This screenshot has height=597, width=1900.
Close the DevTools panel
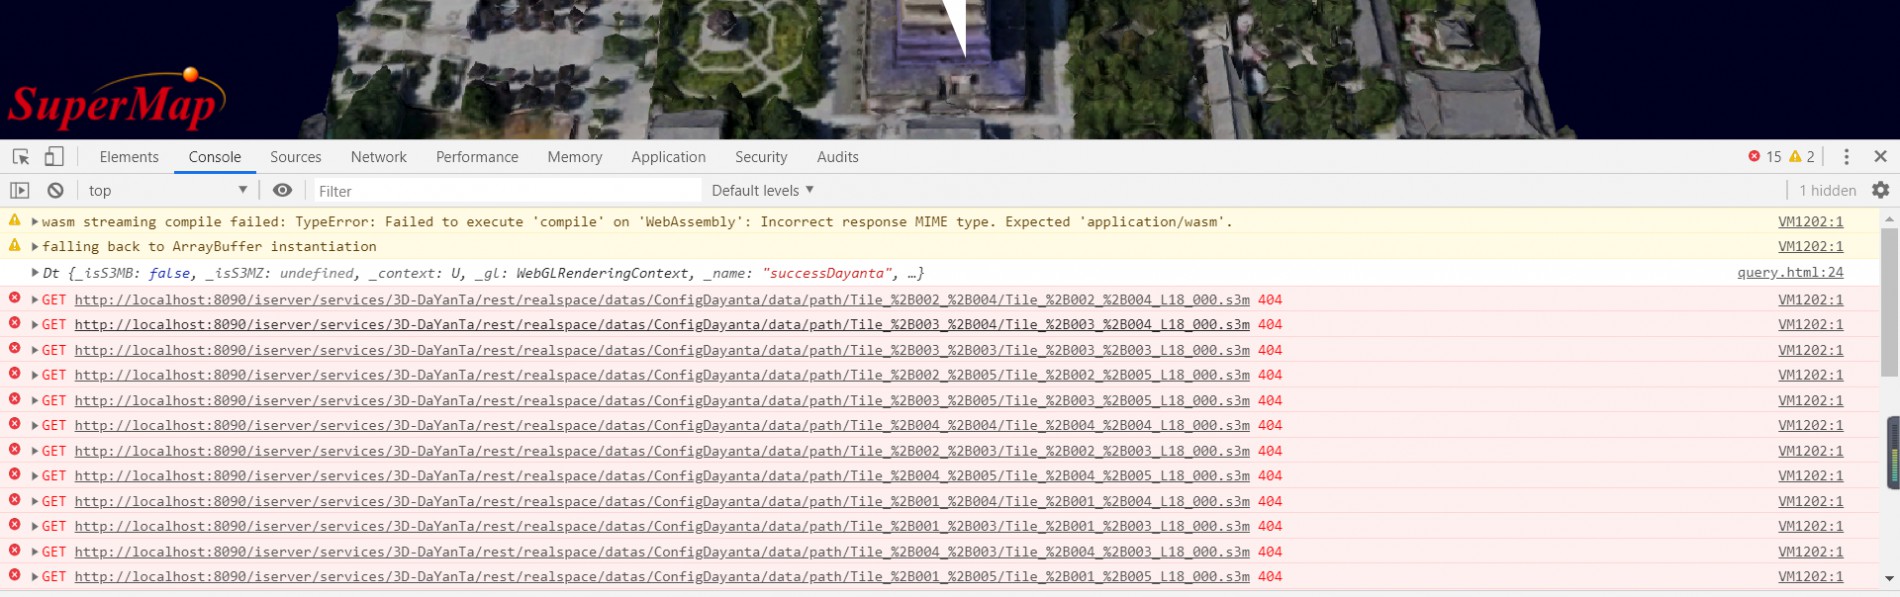click(1880, 157)
